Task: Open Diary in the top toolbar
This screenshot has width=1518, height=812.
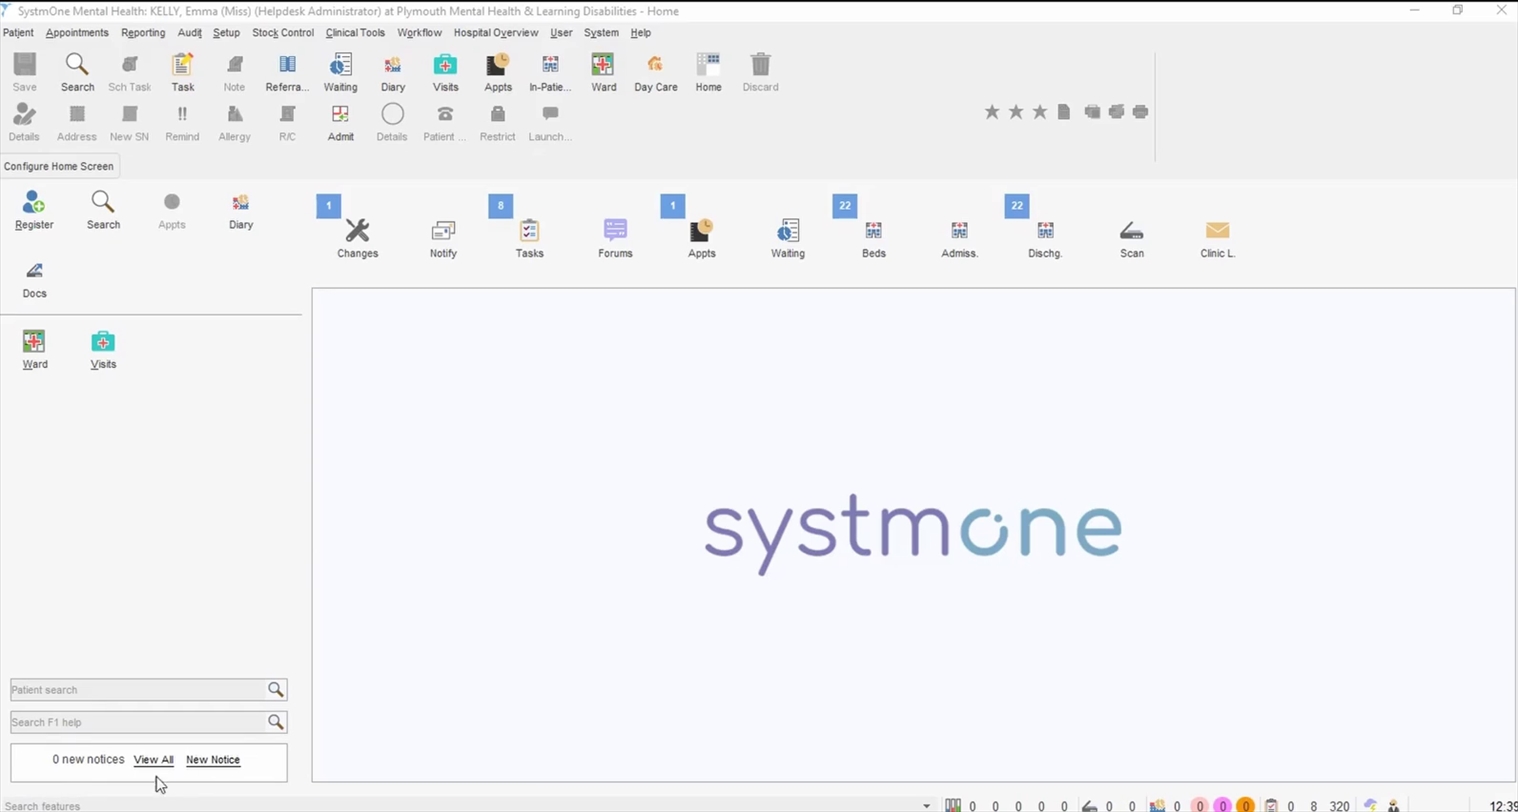Action: pyautogui.click(x=393, y=72)
